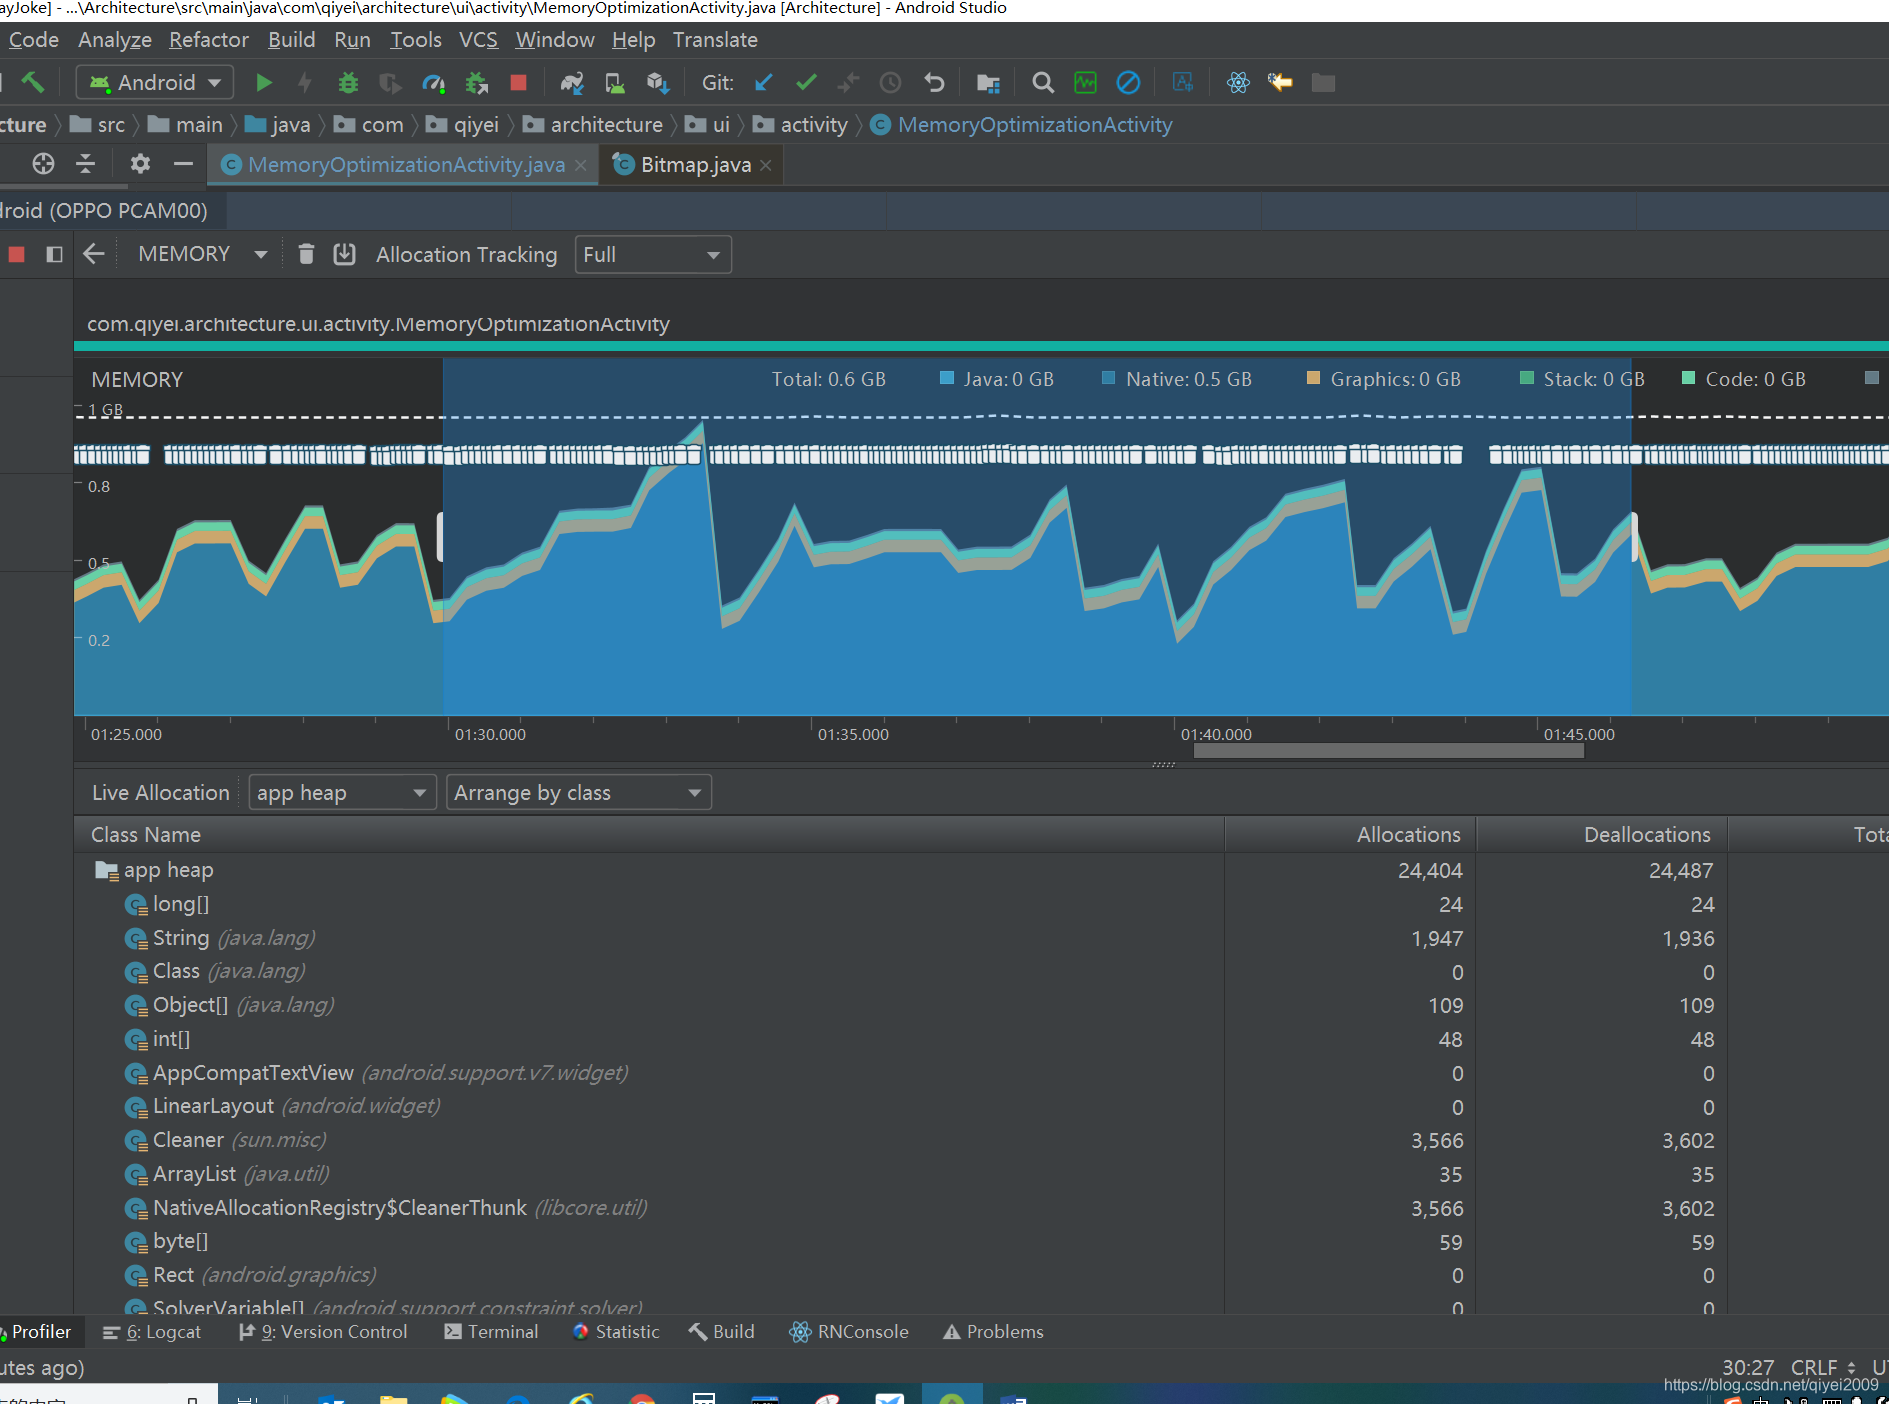This screenshot has height=1404, width=1889.
Task: Open the Translate menu
Action: pyautogui.click(x=715, y=40)
